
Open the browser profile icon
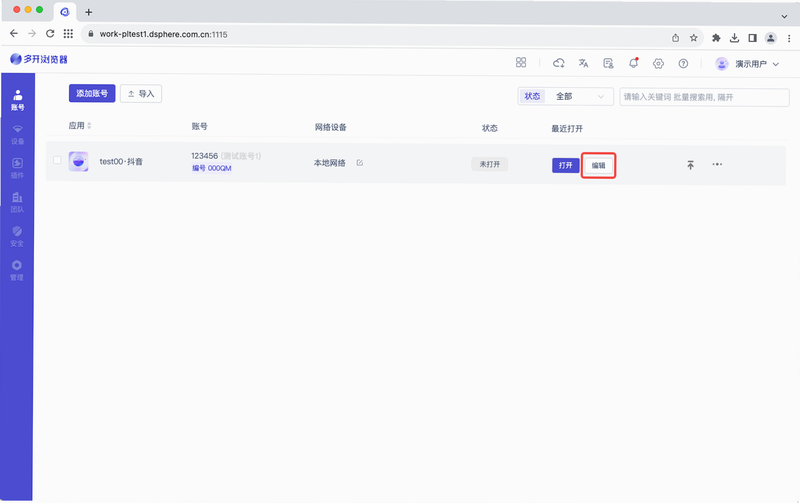[x=770, y=38]
